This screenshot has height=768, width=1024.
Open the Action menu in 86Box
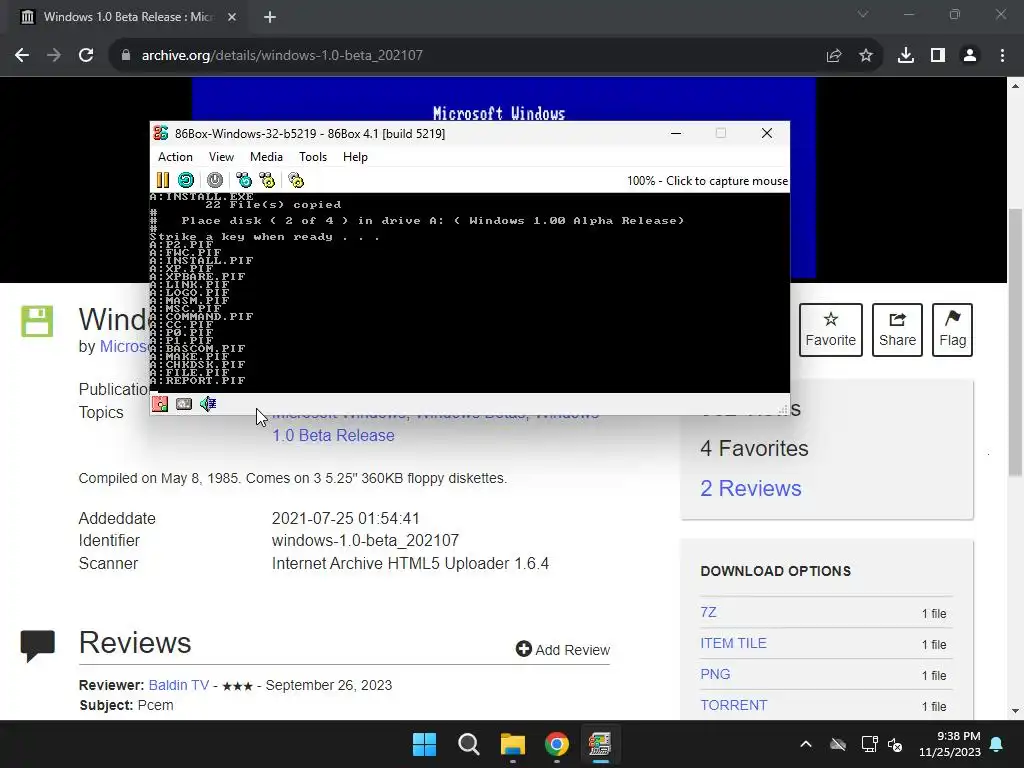(175, 157)
